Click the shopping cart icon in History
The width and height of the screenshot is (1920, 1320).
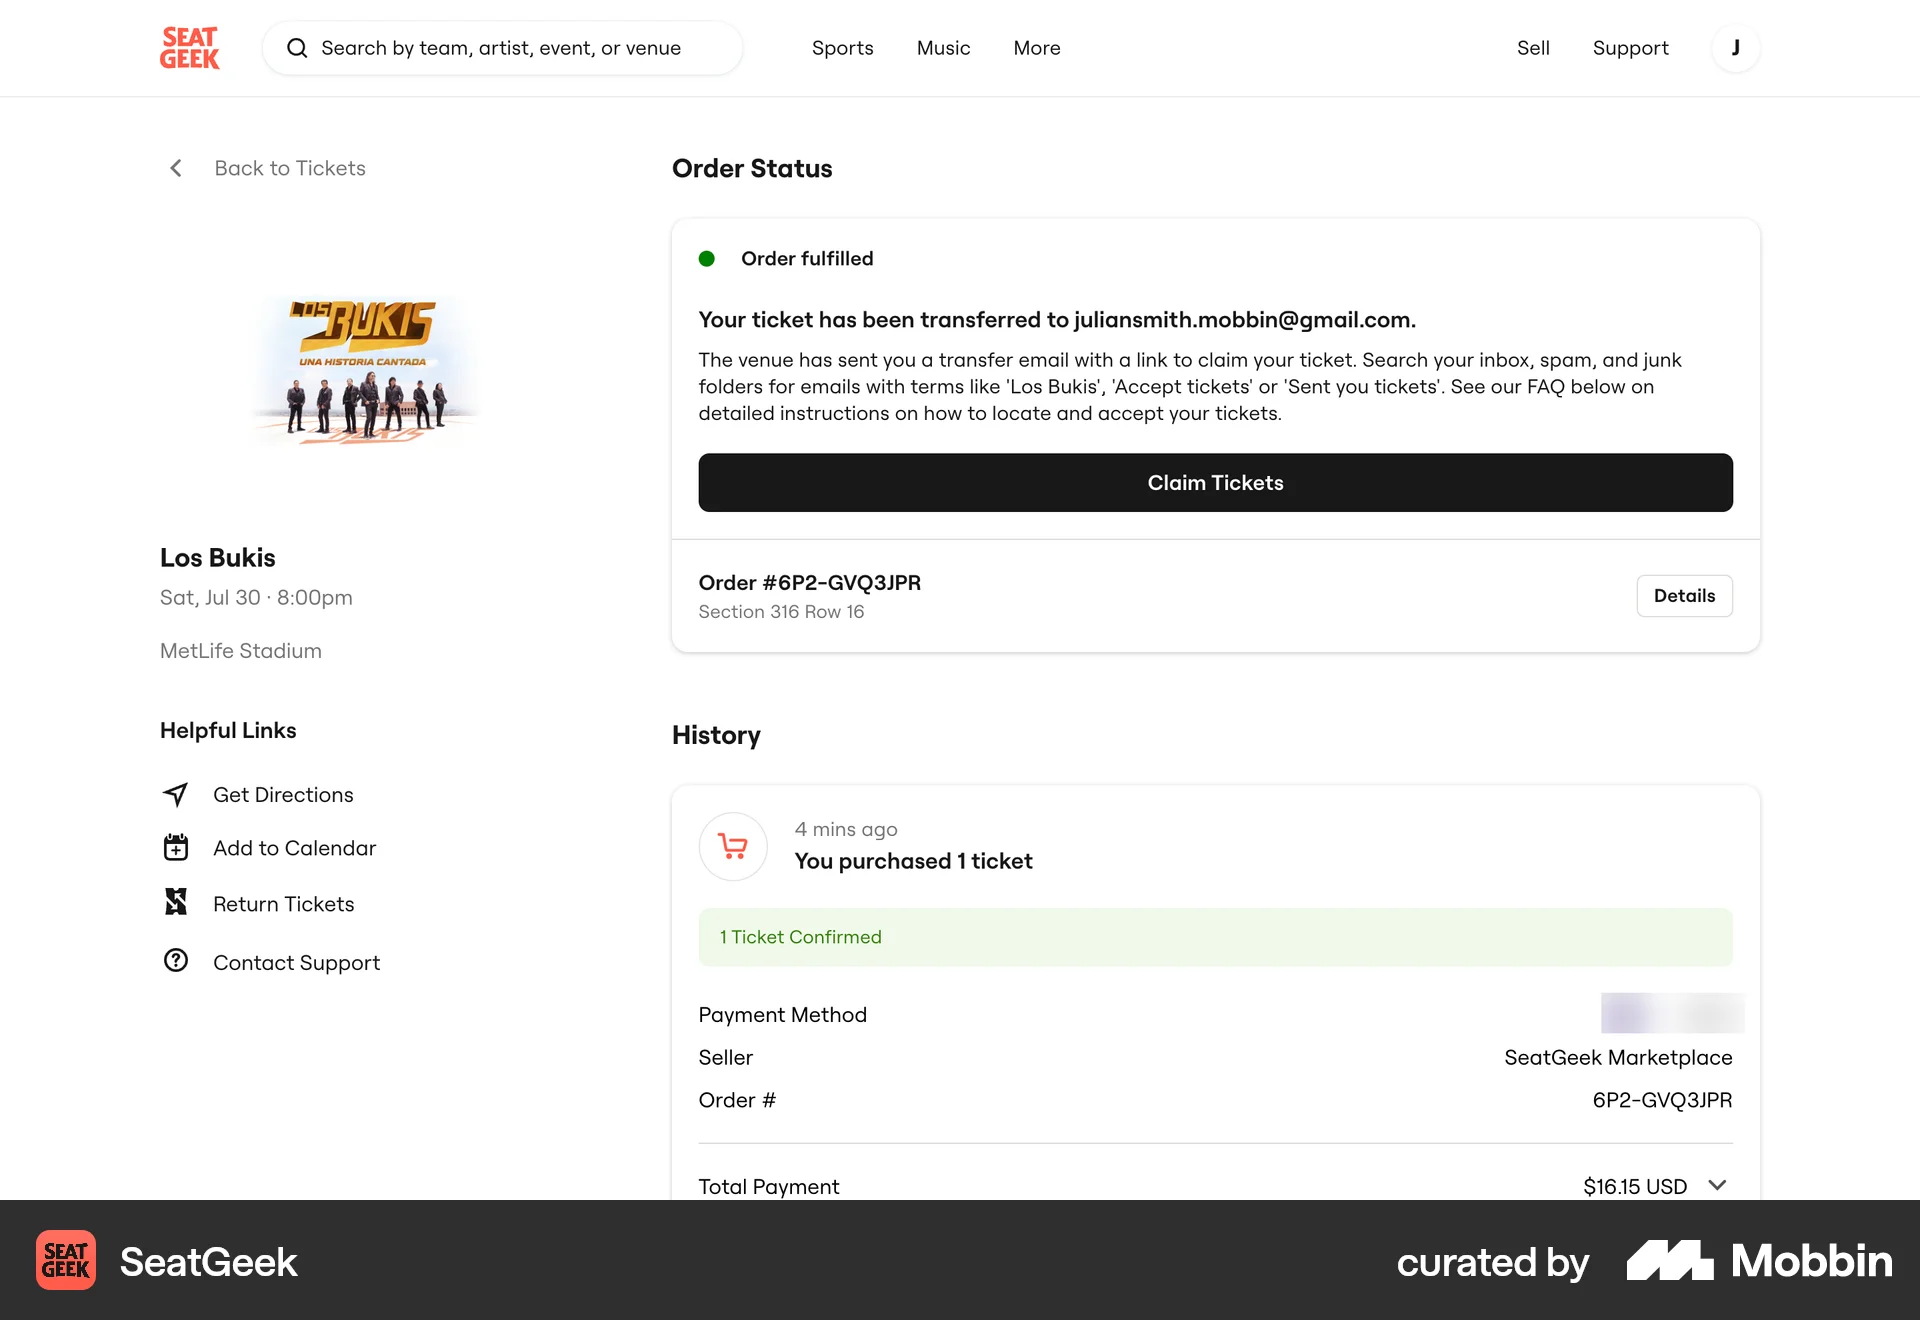click(732, 846)
